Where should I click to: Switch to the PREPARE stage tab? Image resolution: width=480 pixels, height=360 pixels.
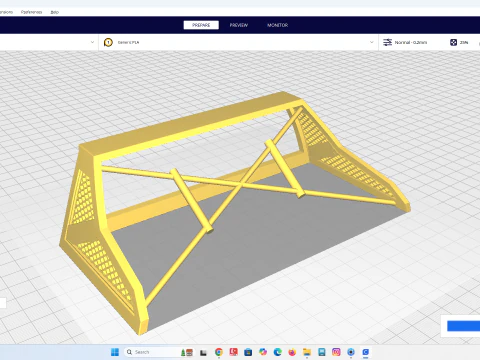point(201,25)
